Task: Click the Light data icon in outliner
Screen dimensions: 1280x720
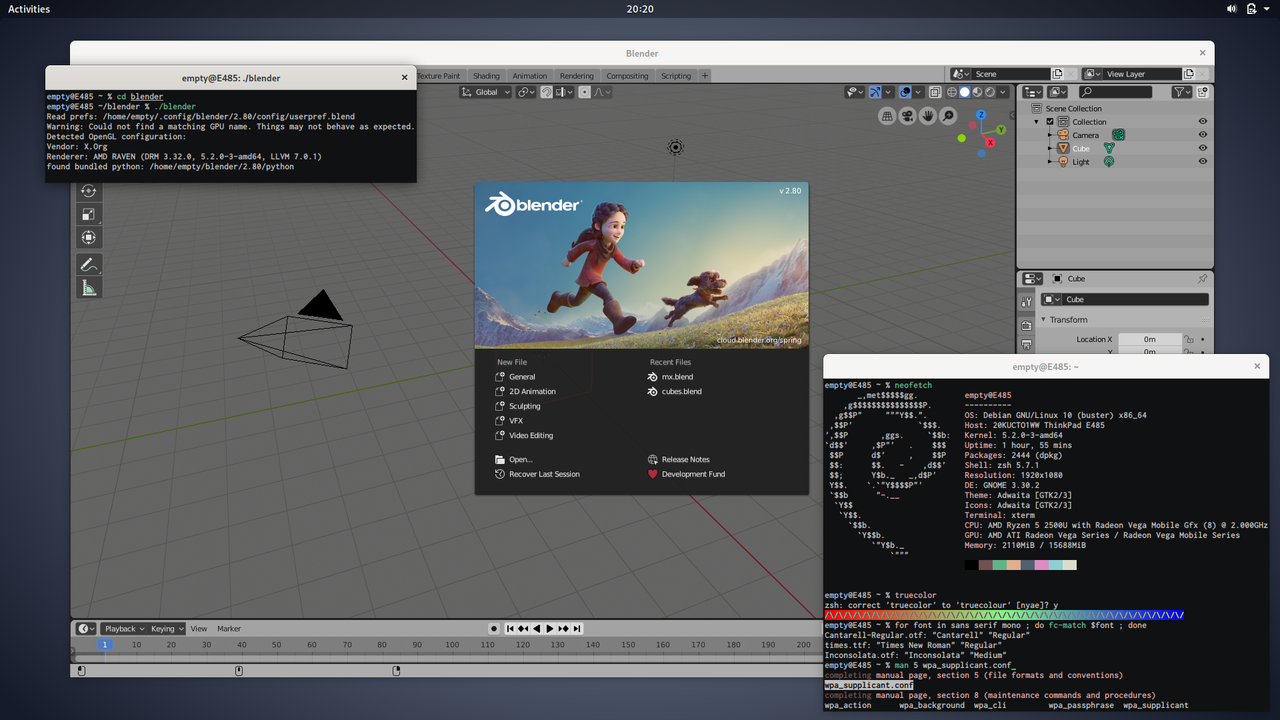Action: point(1109,161)
